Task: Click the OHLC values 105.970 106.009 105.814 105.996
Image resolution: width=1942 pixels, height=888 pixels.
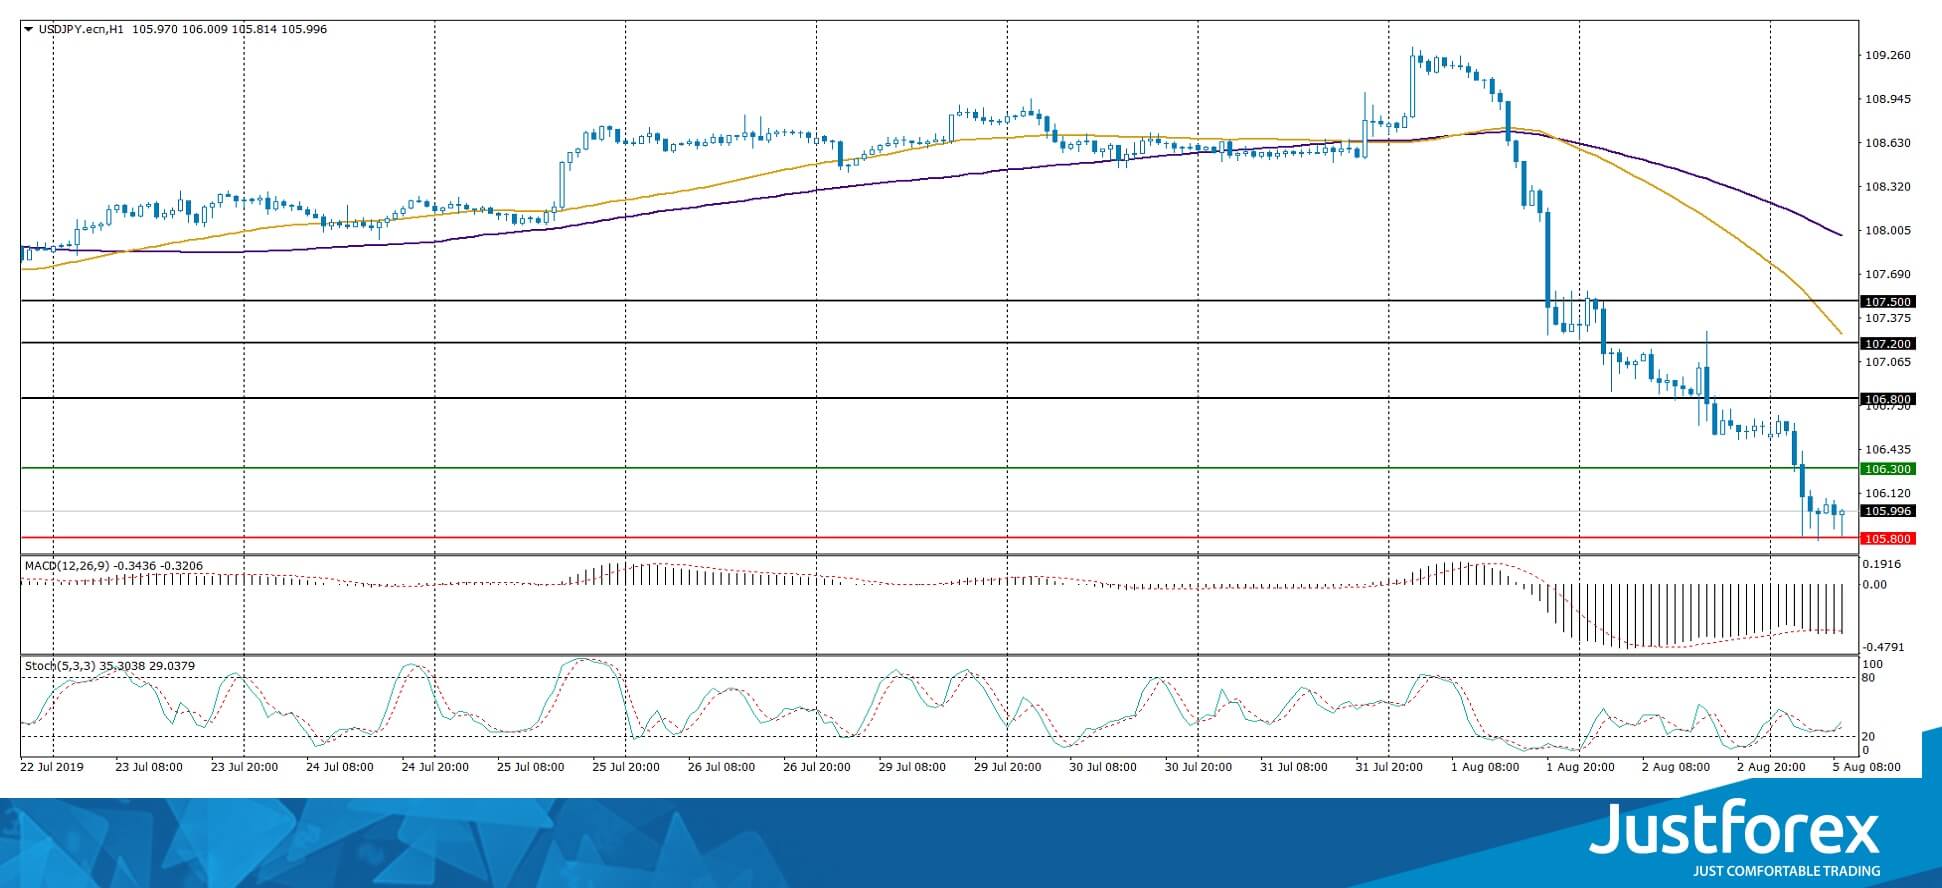Action: tap(229, 29)
